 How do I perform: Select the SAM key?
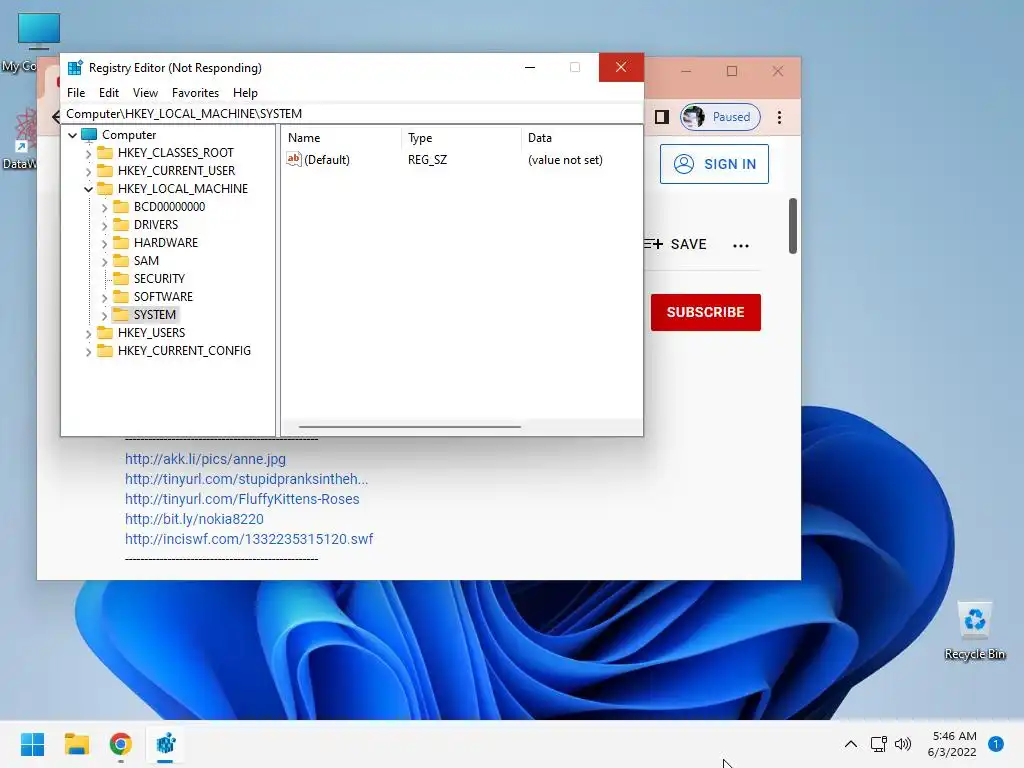pos(146,261)
